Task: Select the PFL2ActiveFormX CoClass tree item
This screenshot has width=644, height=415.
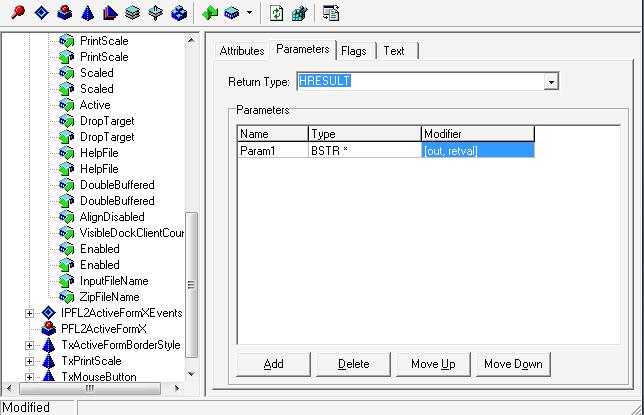Action: pos(103,329)
